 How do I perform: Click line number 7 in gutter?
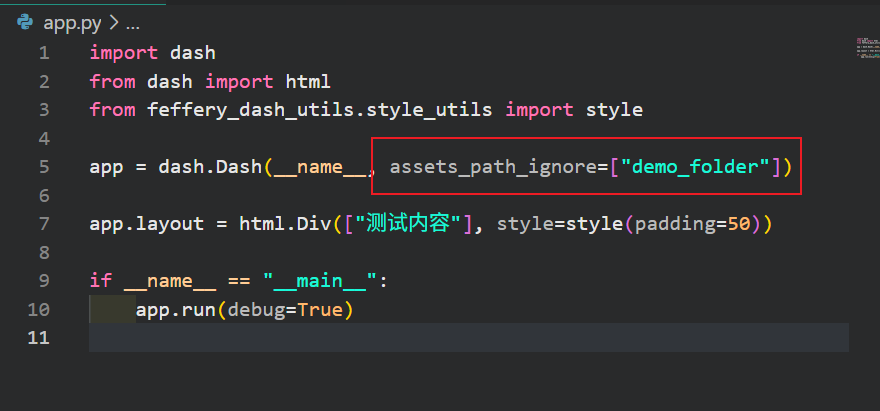pos(44,224)
